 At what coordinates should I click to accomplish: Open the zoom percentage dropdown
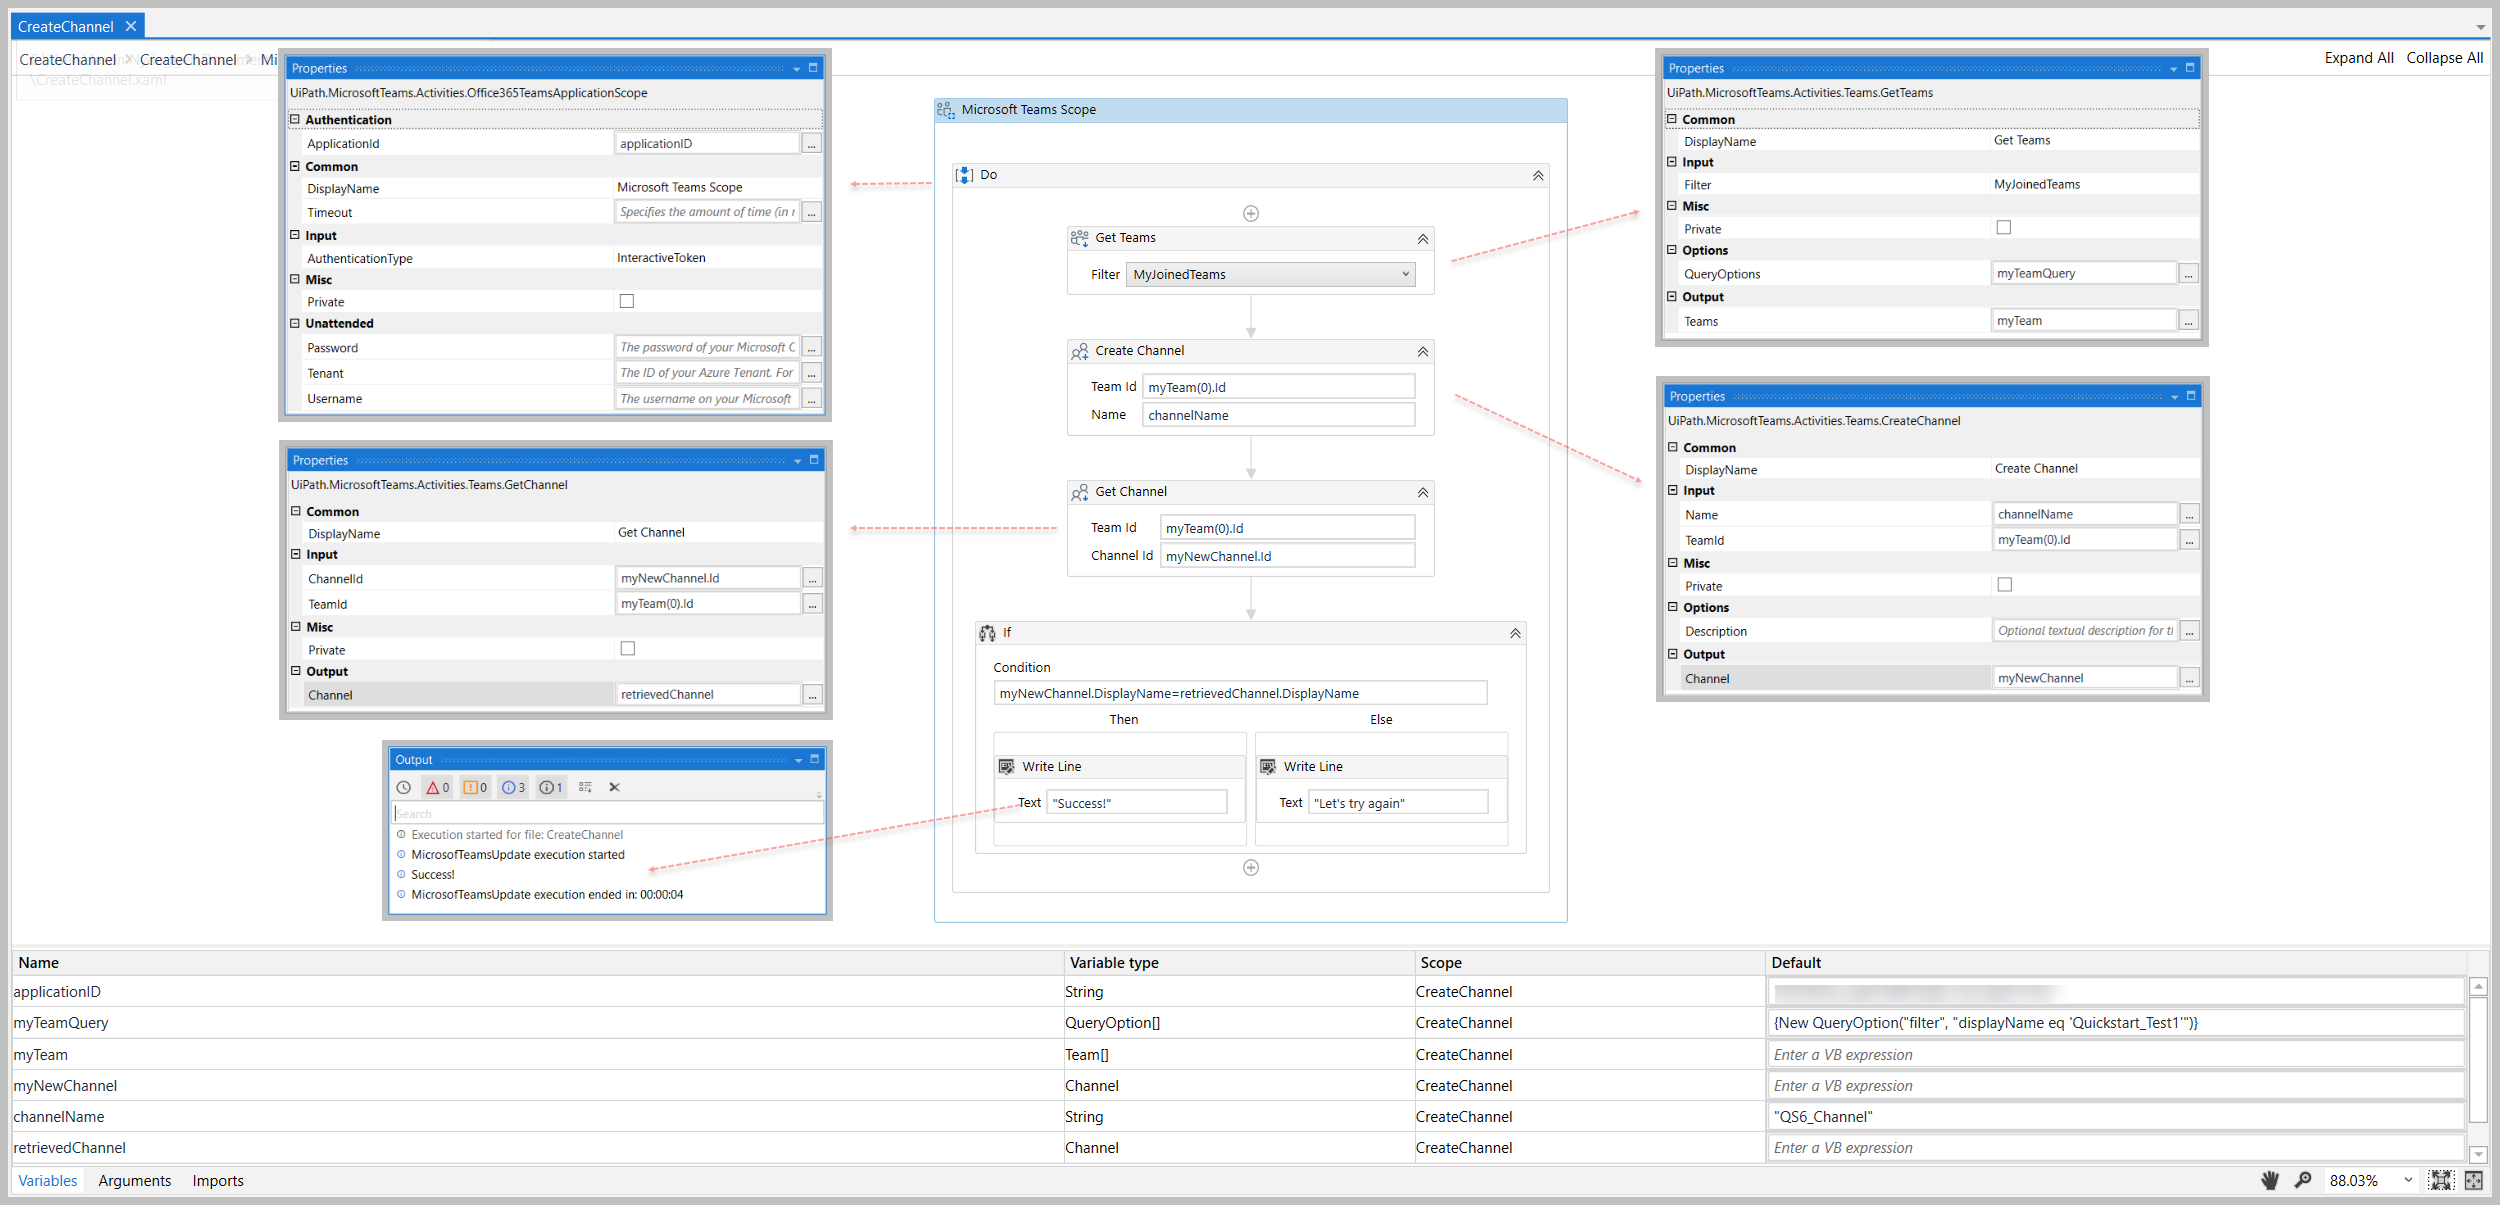2408,1180
